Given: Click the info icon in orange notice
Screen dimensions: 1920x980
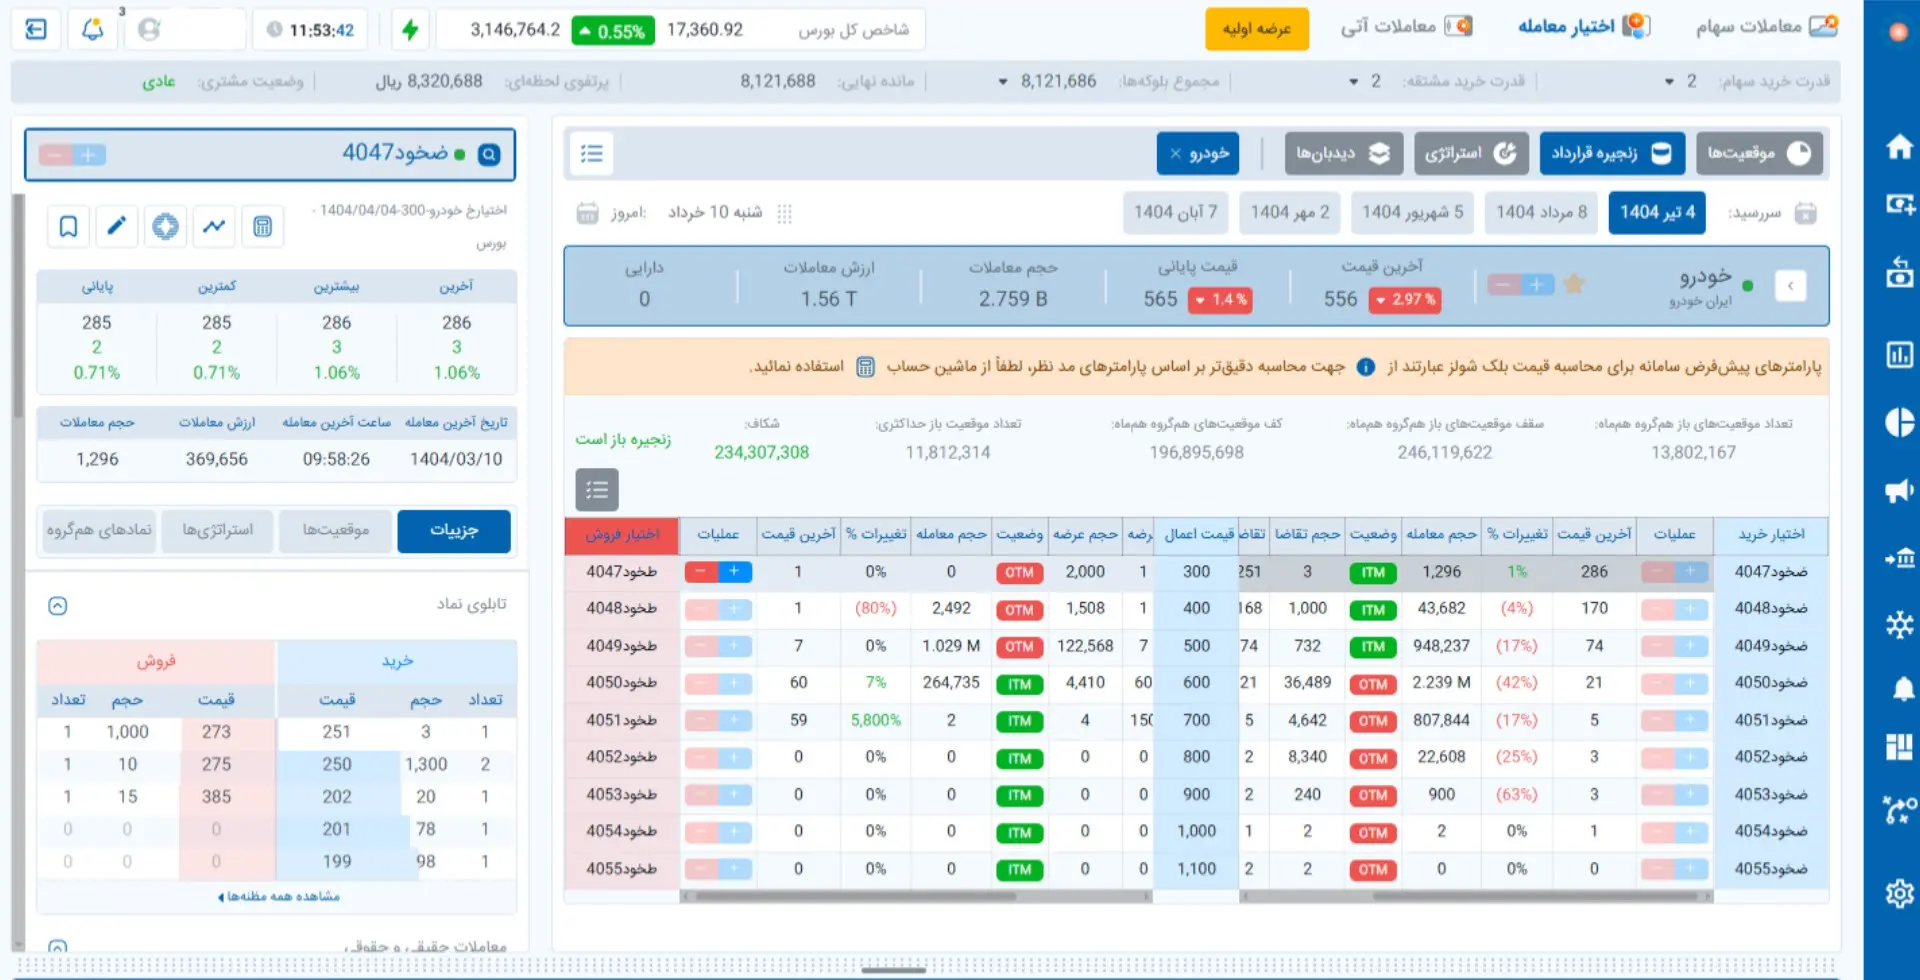Looking at the screenshot, I should point(1366,367).
